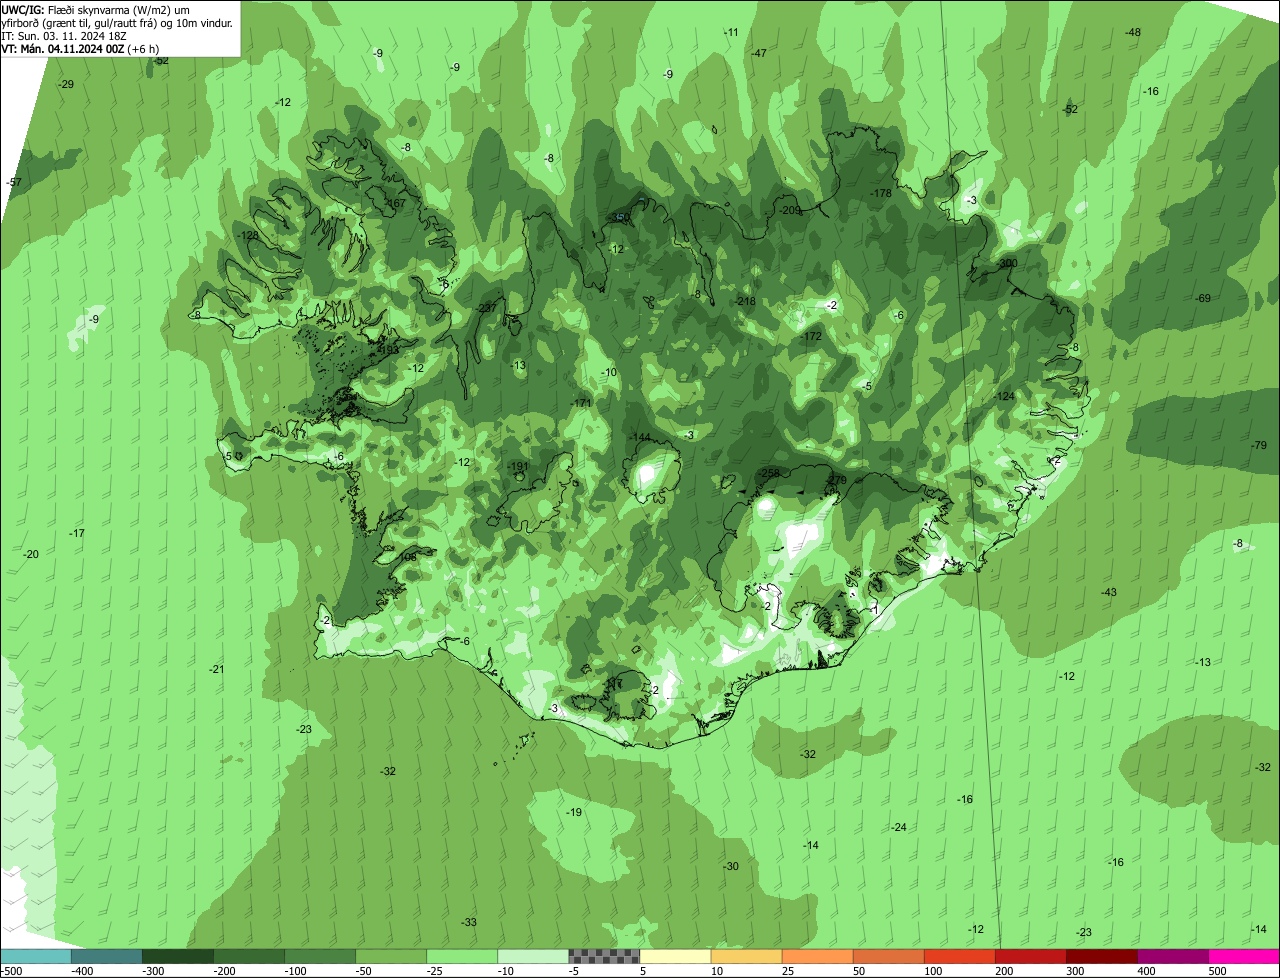Select the purple swatch from 400 to 500
1280x978 pixels.
click(1172, 956)
